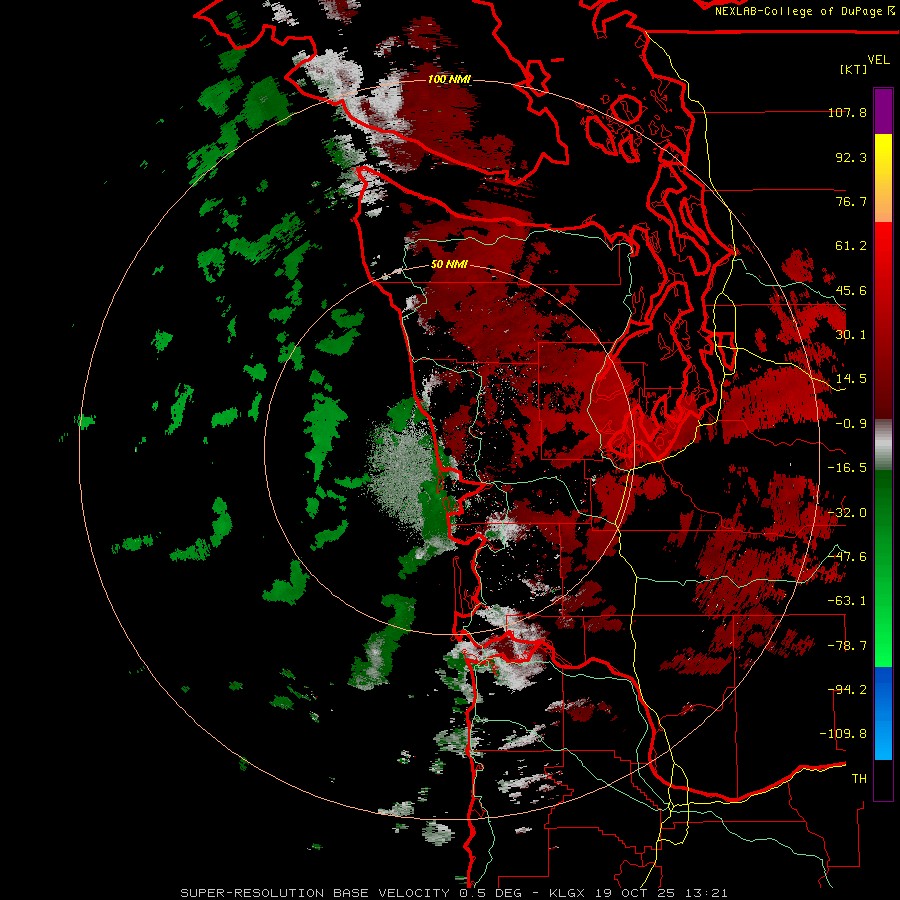Select the 92.3 scale value
The height and width of the screenshot is (900, 900).
point(851,157)
